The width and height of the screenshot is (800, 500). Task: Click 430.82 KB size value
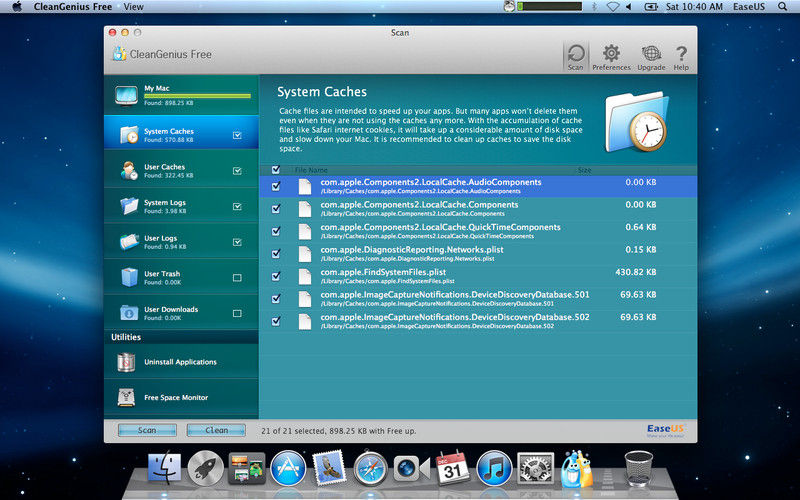[636, 272]
